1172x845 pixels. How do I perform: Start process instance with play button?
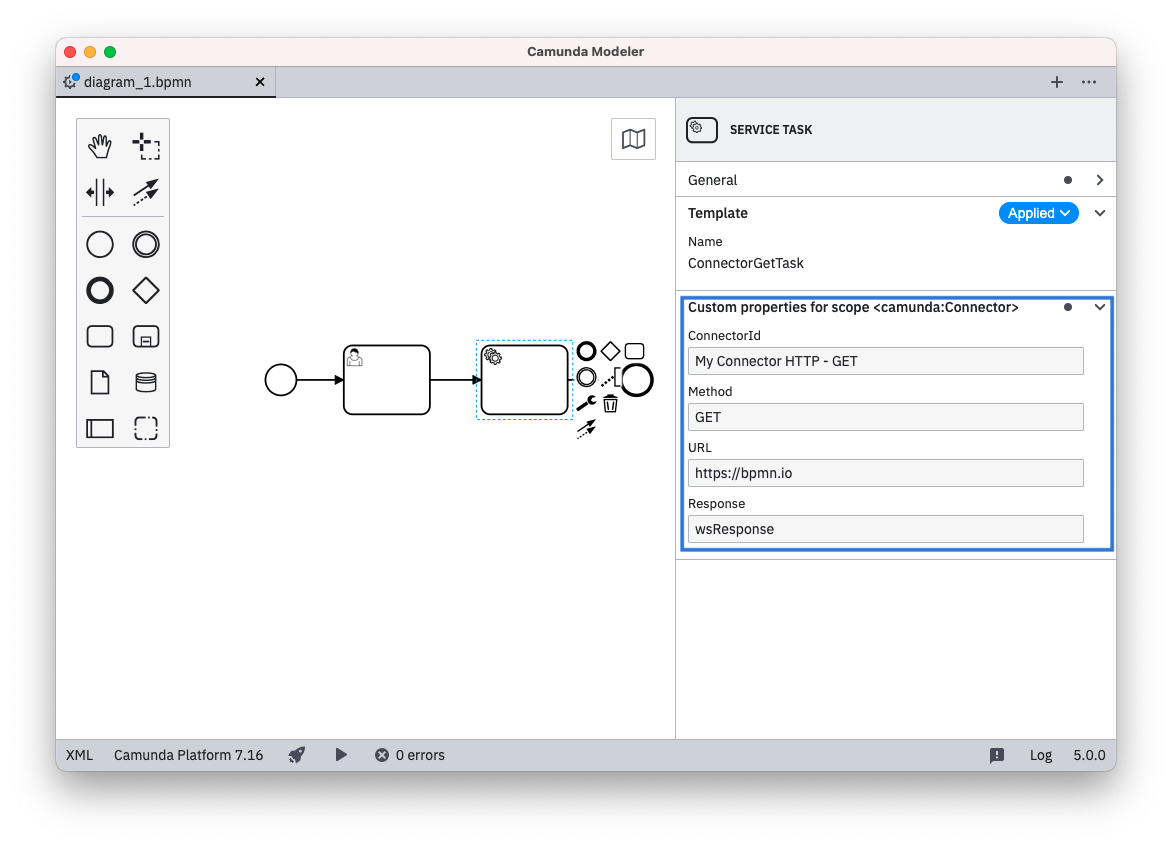(x=341, y=755)
